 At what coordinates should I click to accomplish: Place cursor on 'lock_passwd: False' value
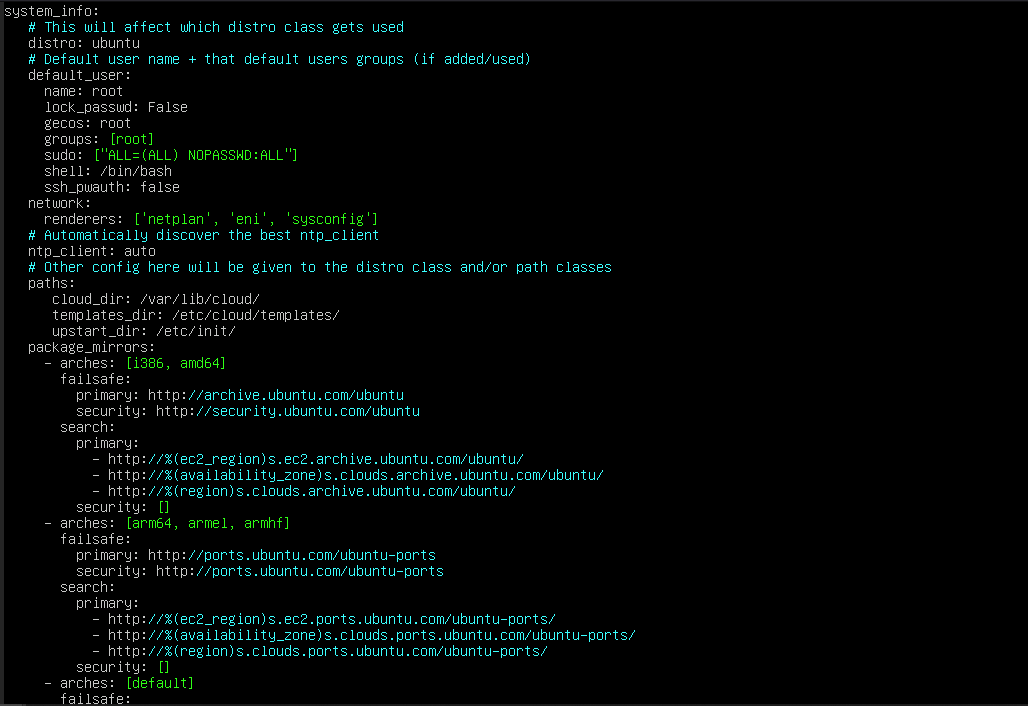tap(167, 107)
